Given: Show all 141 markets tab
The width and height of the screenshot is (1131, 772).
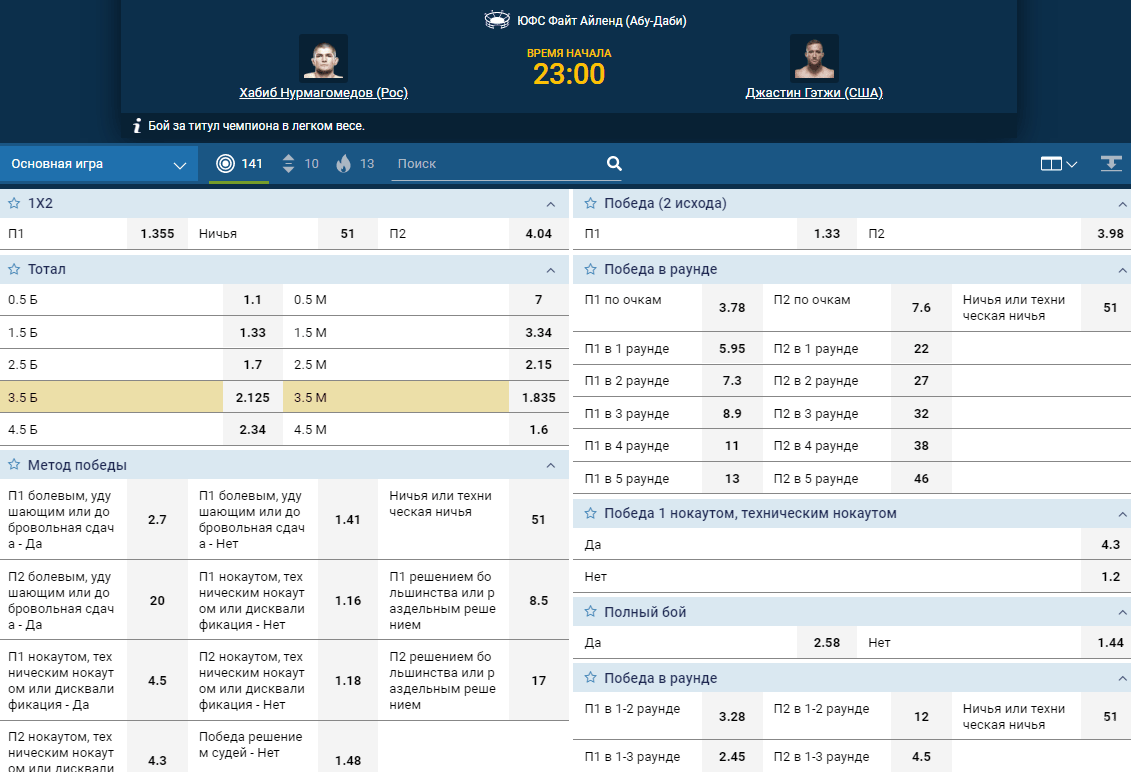Looking at the screenshot, I should click(239, 164).
